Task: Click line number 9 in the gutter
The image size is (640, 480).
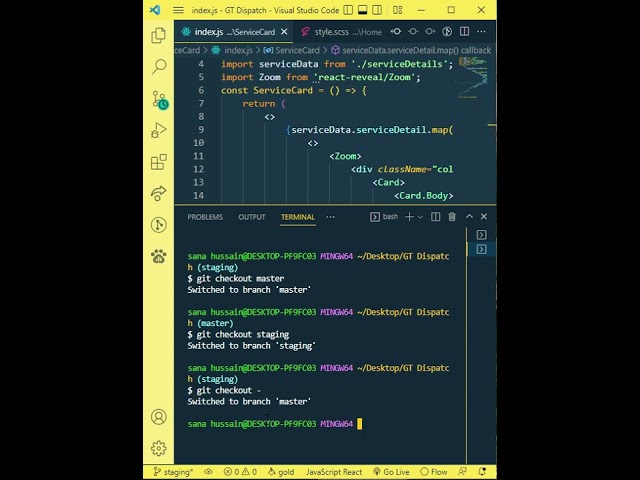Action: coord(201,130)
